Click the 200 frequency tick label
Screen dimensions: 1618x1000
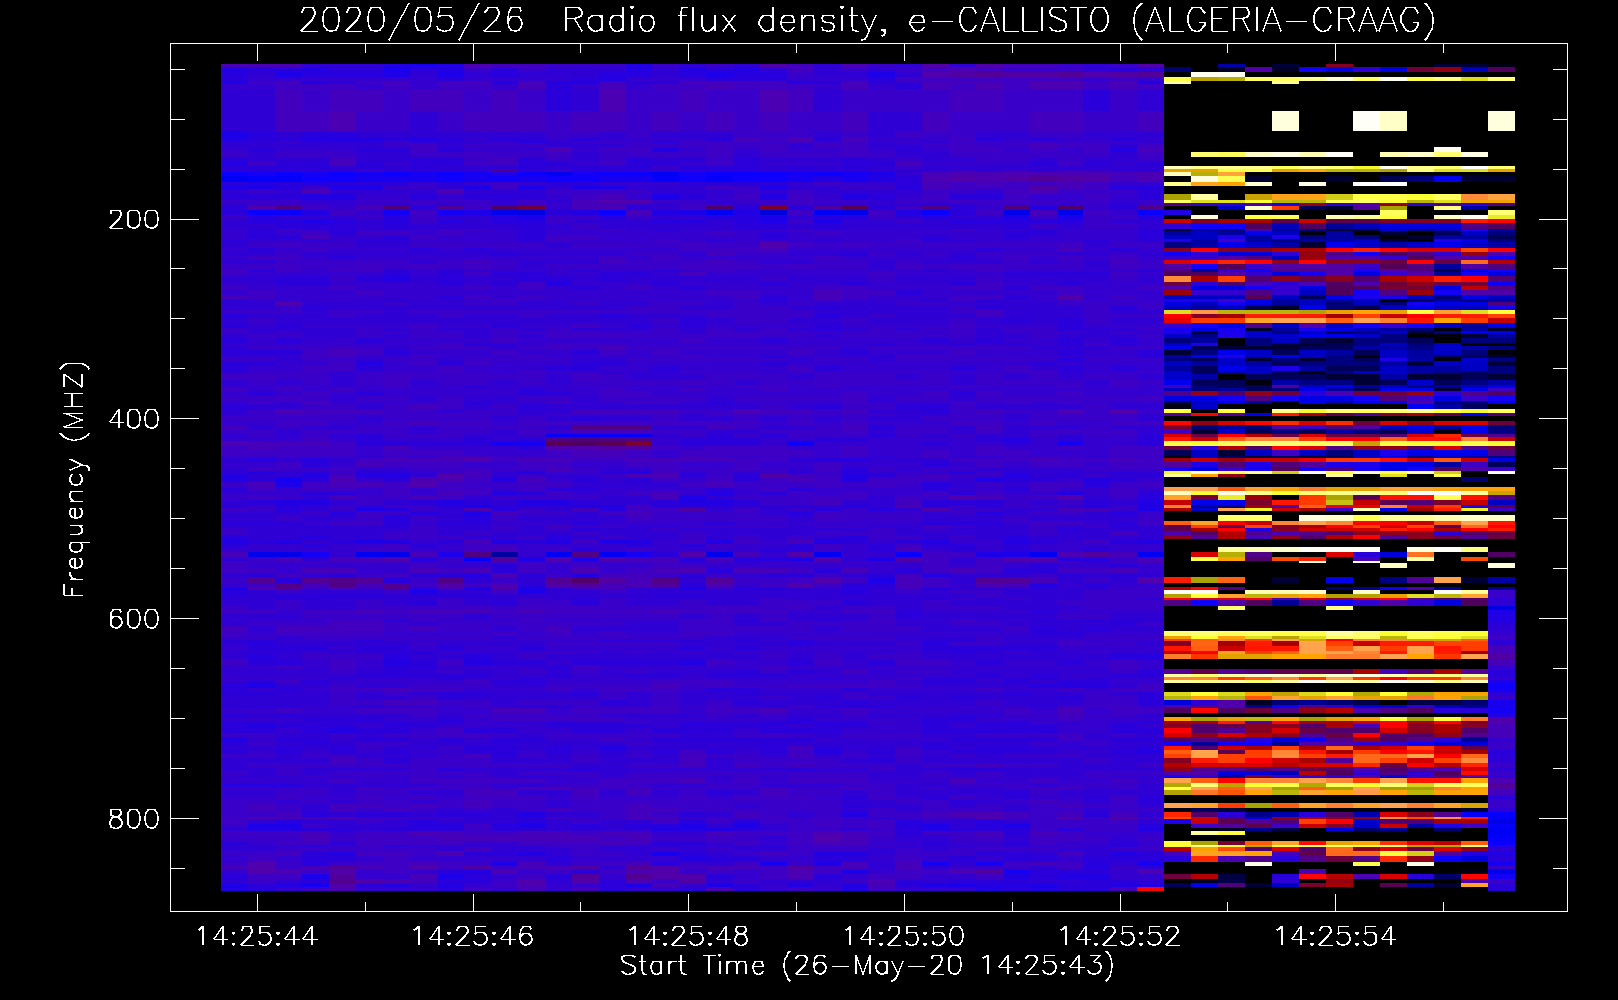tap(134, 220)
